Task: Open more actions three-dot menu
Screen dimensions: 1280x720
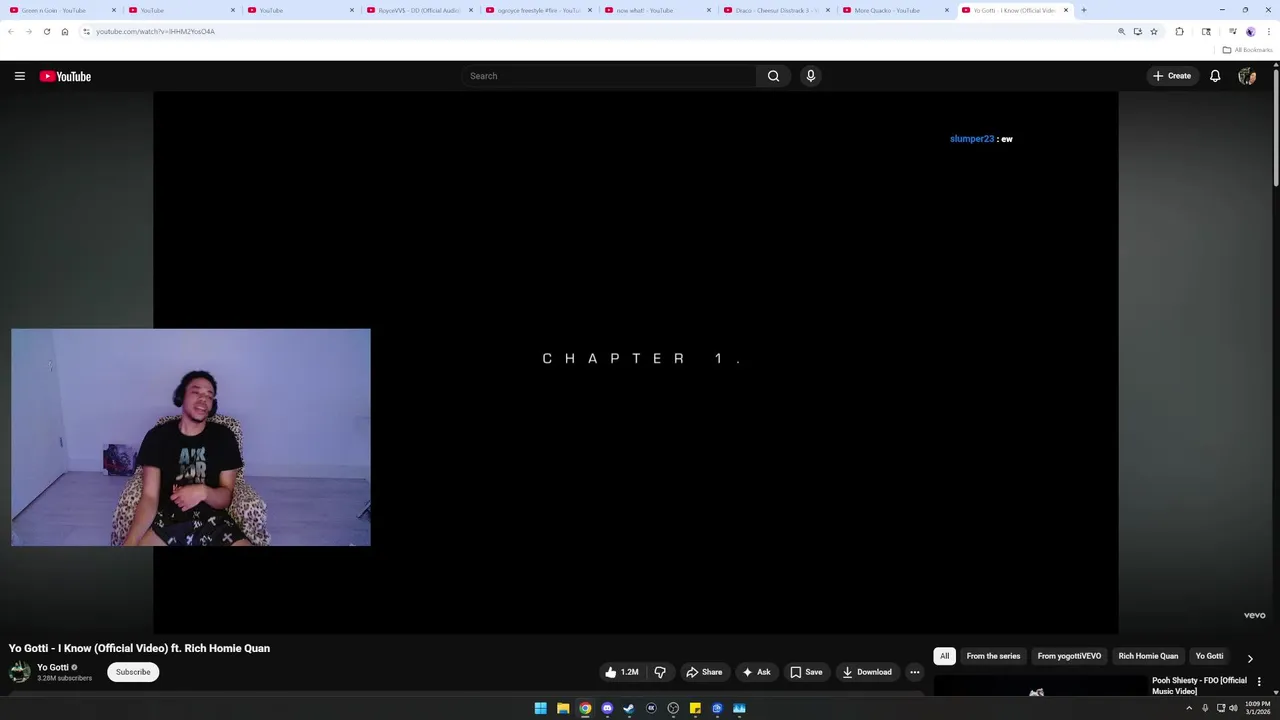Action: [914, 672]
